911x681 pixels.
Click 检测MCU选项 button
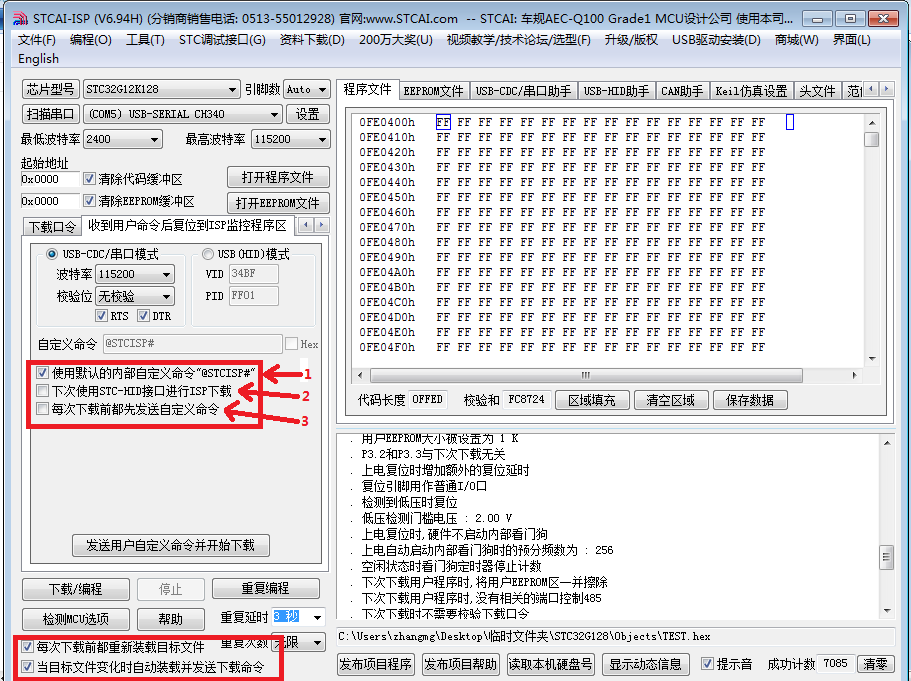76,619
